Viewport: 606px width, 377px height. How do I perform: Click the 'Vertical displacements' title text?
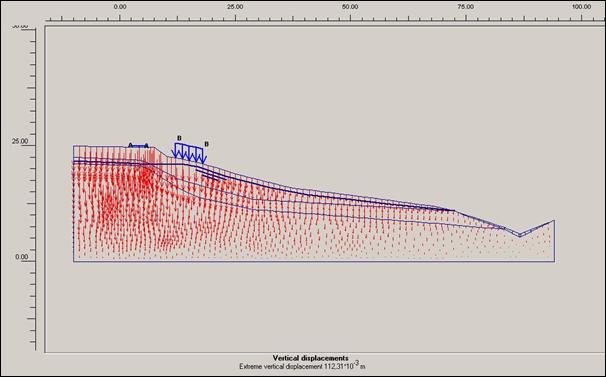click(310, 358)
